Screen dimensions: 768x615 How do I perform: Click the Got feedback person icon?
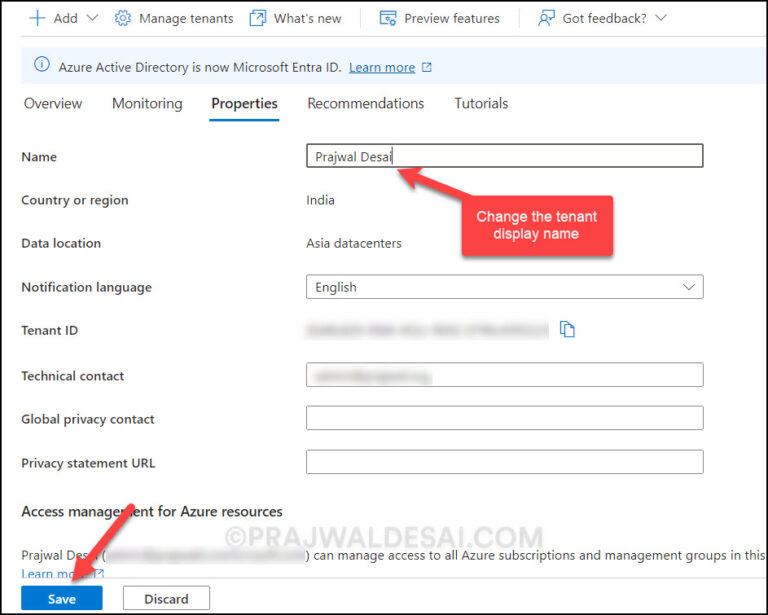(546, 19)
